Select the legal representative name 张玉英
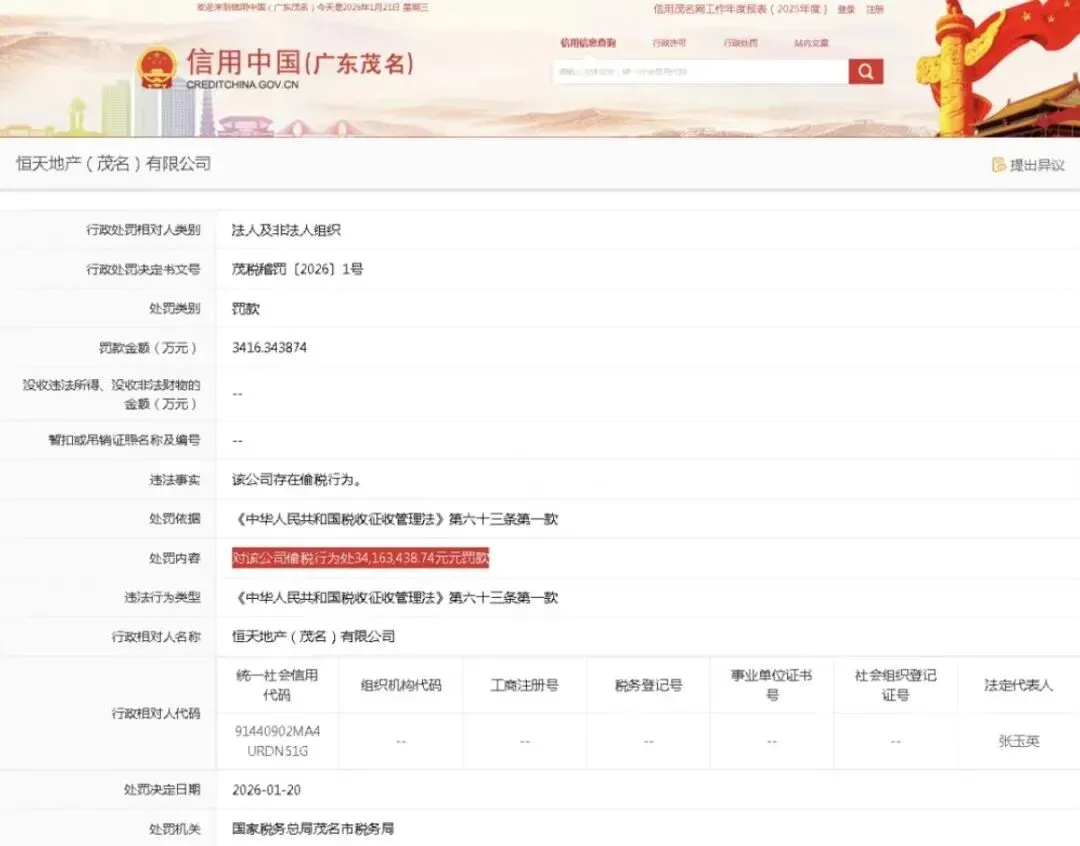 [x=1019, y=741]
